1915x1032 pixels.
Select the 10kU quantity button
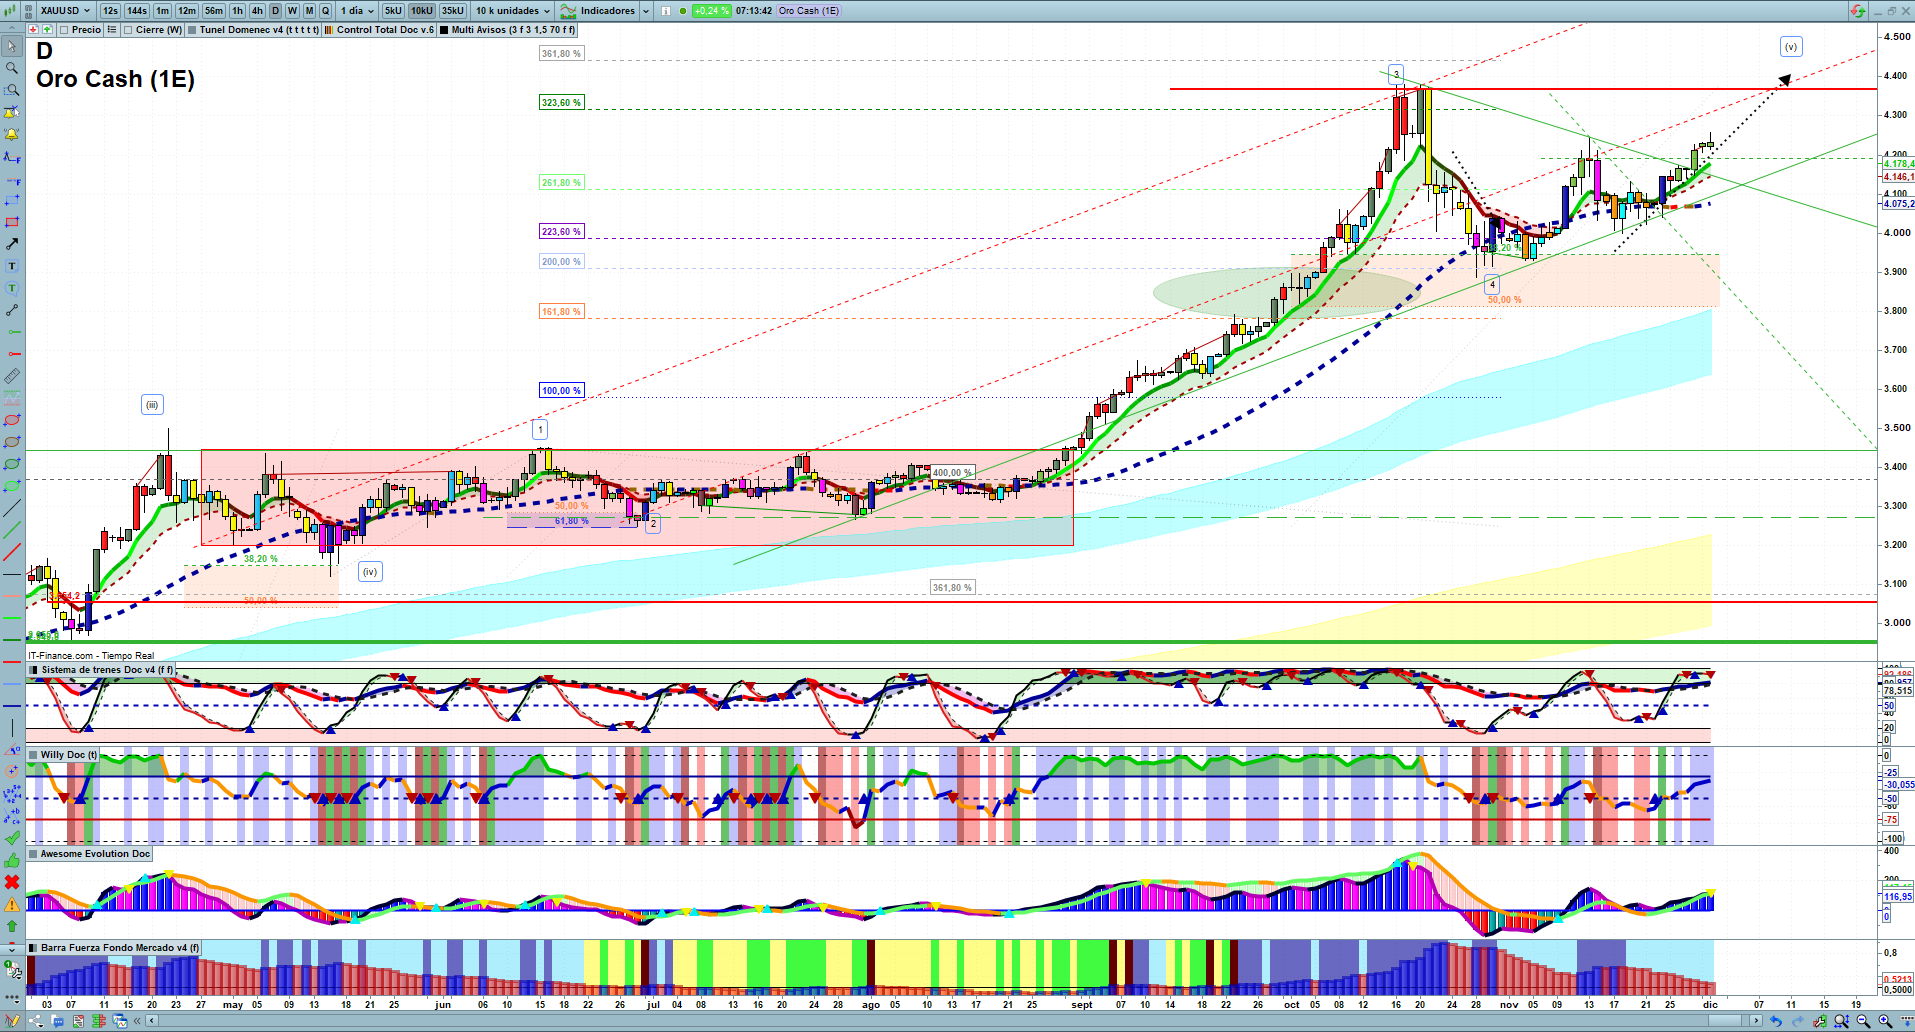point(422,11)
